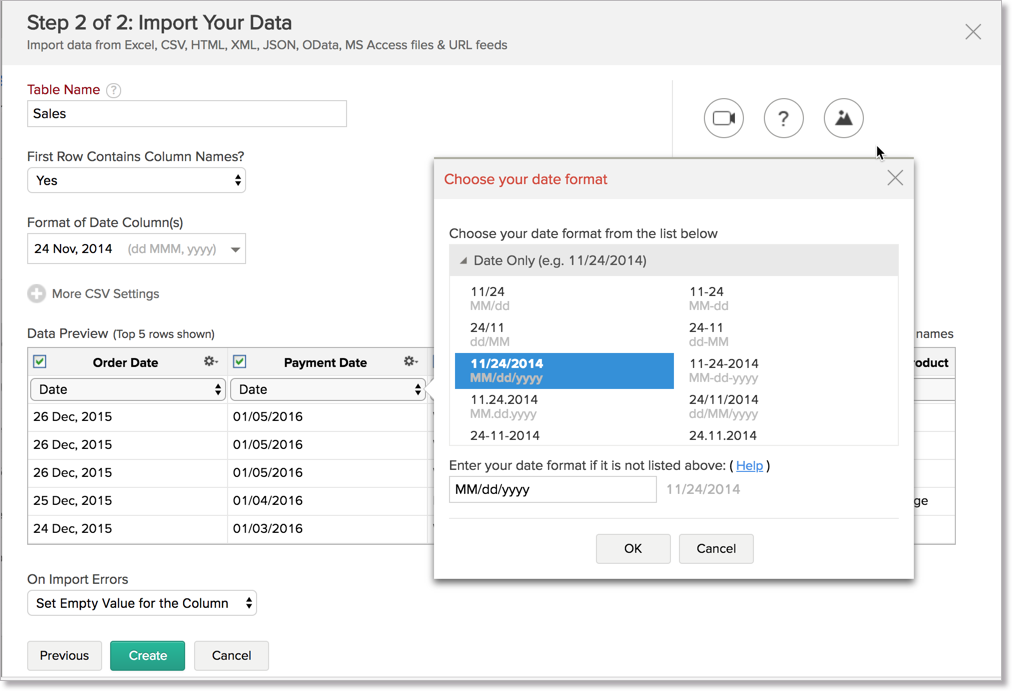Click Cancel at the bottom of the import dialog

coord(231,656)
